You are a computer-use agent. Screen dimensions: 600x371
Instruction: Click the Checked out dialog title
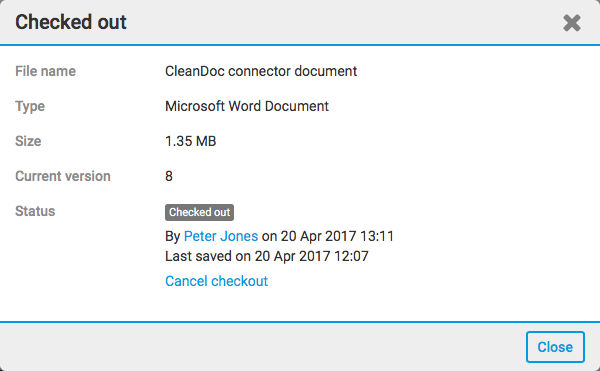click(x=71, y=22)
